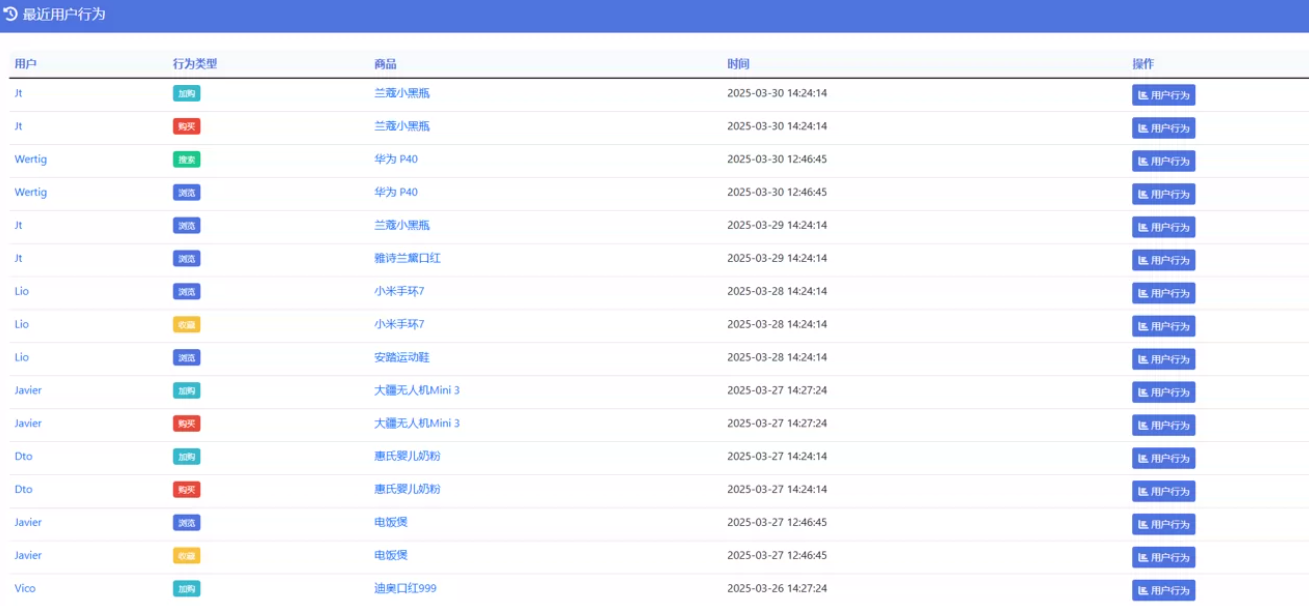Open user Wertig in the 浏览 row
The height and width of the screenshot is (606, 1309).
[30, 192]
